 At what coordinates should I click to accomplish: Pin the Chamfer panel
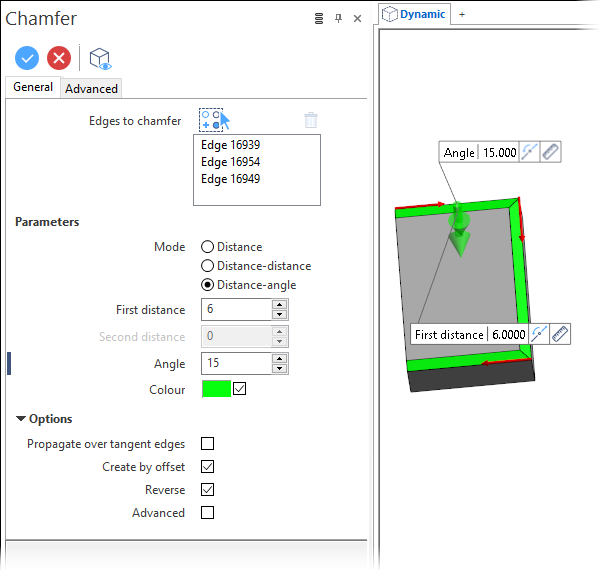coord(338,18)
